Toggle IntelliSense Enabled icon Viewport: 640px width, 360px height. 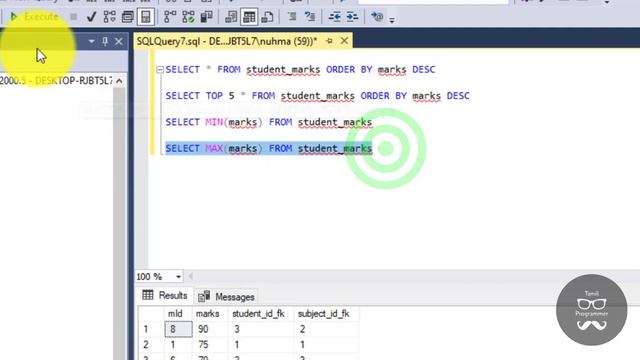point(146,17)
